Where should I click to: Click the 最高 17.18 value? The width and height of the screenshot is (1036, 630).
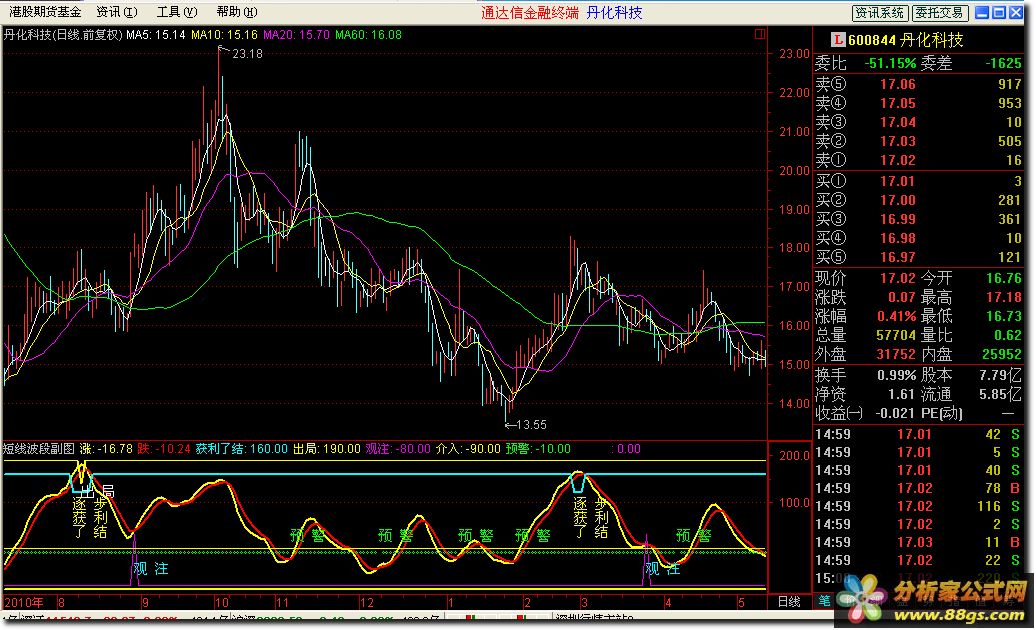click(1004, 297)
